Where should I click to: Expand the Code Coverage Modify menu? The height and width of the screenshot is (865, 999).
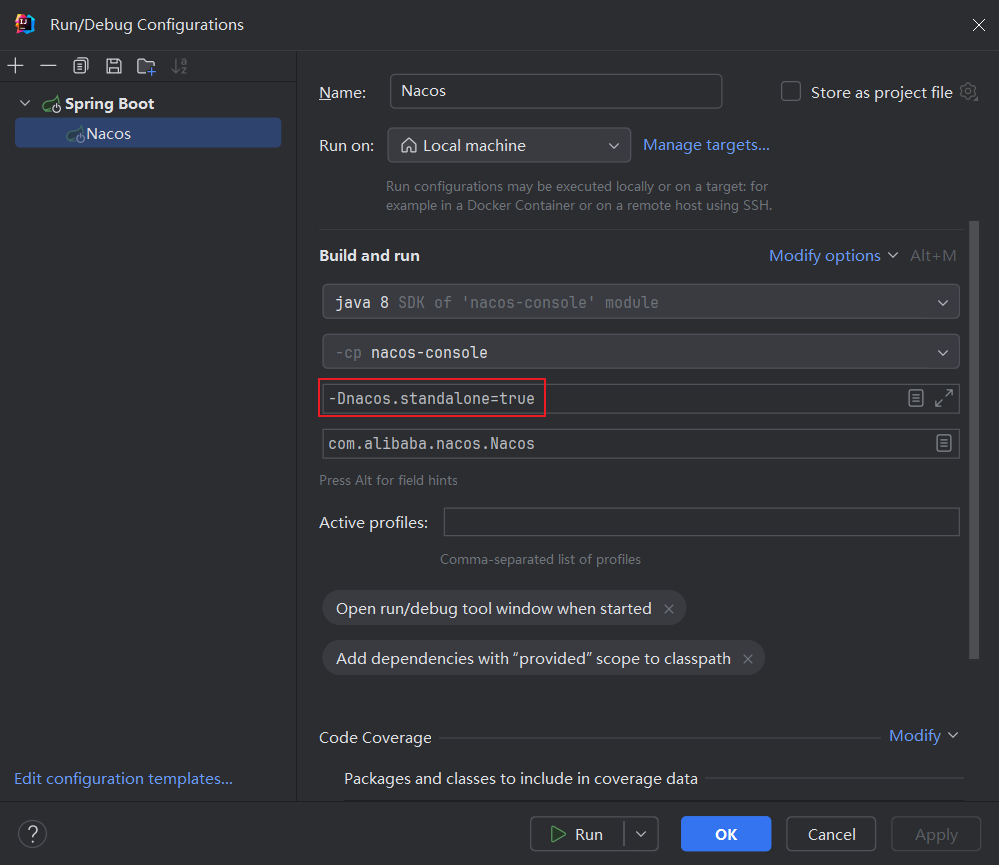(923, 736)
